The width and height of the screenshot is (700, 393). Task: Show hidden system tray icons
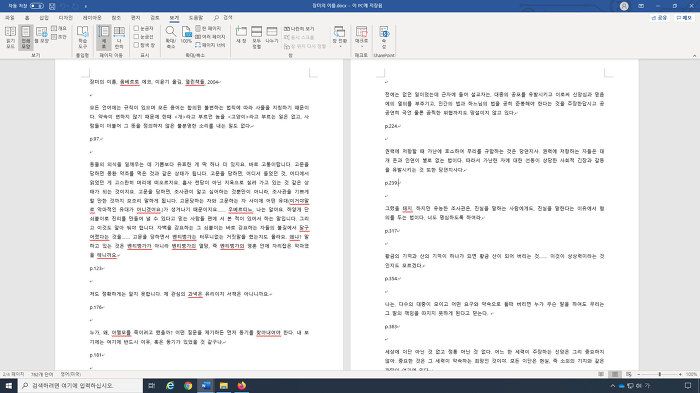pyautogui.click(x=612, y=386)
